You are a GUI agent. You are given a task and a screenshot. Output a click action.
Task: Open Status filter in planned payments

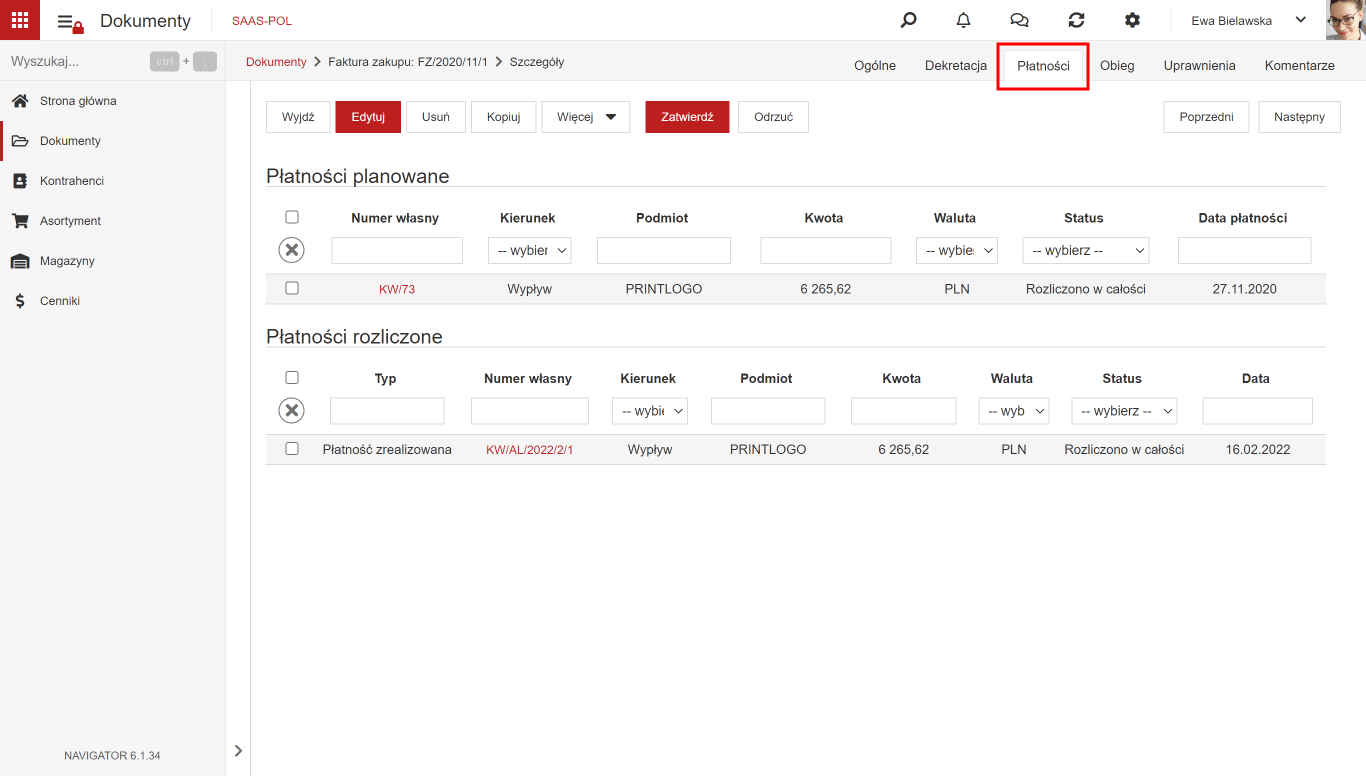[1086, 250]
